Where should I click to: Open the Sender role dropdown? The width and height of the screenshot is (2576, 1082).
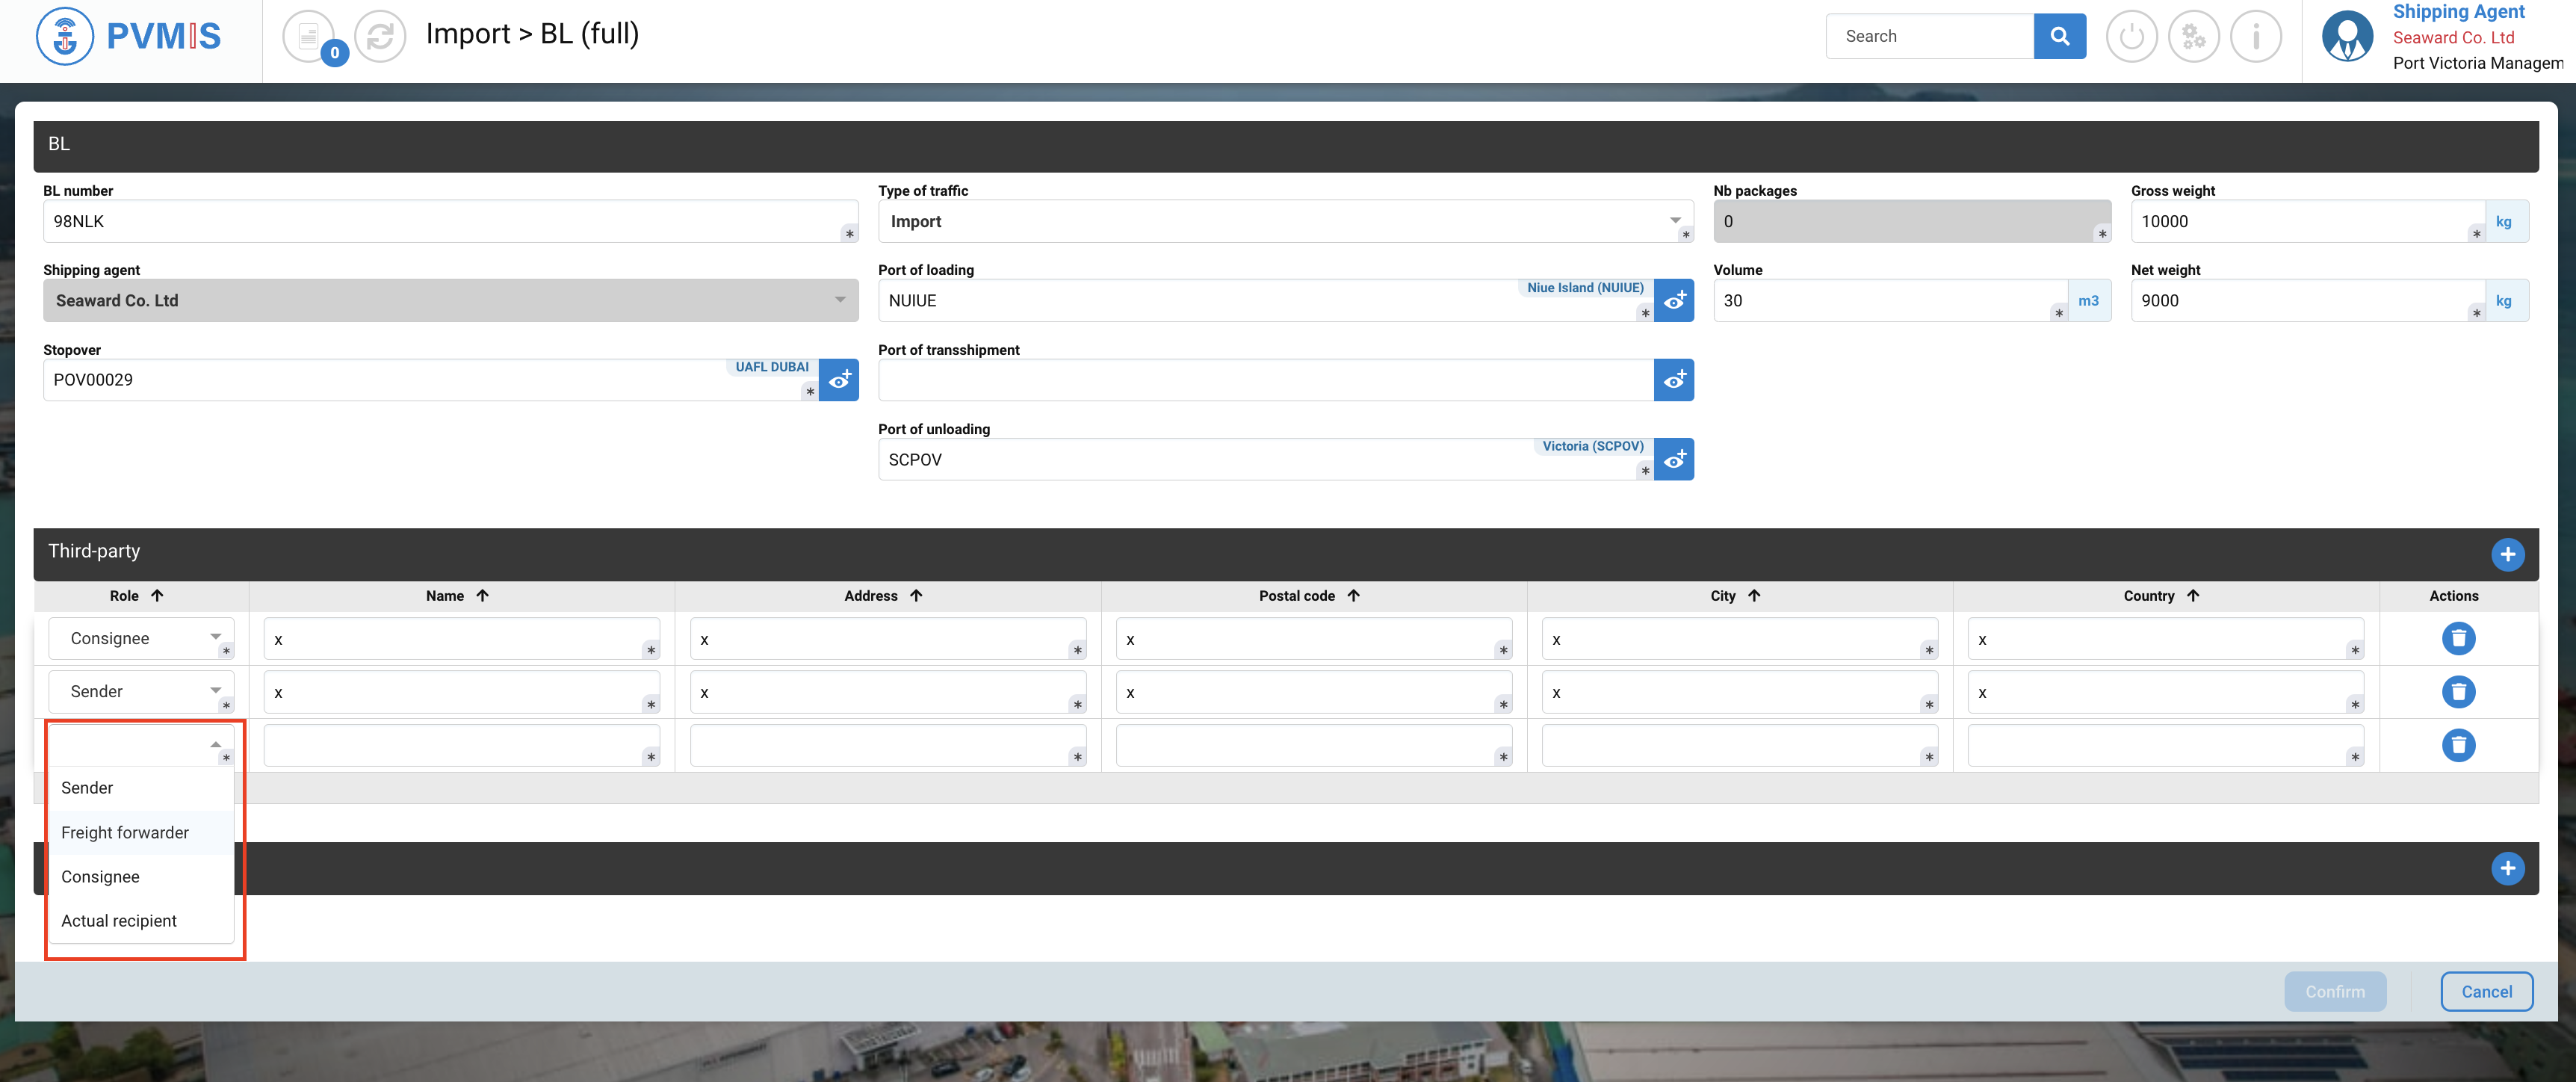140,692
